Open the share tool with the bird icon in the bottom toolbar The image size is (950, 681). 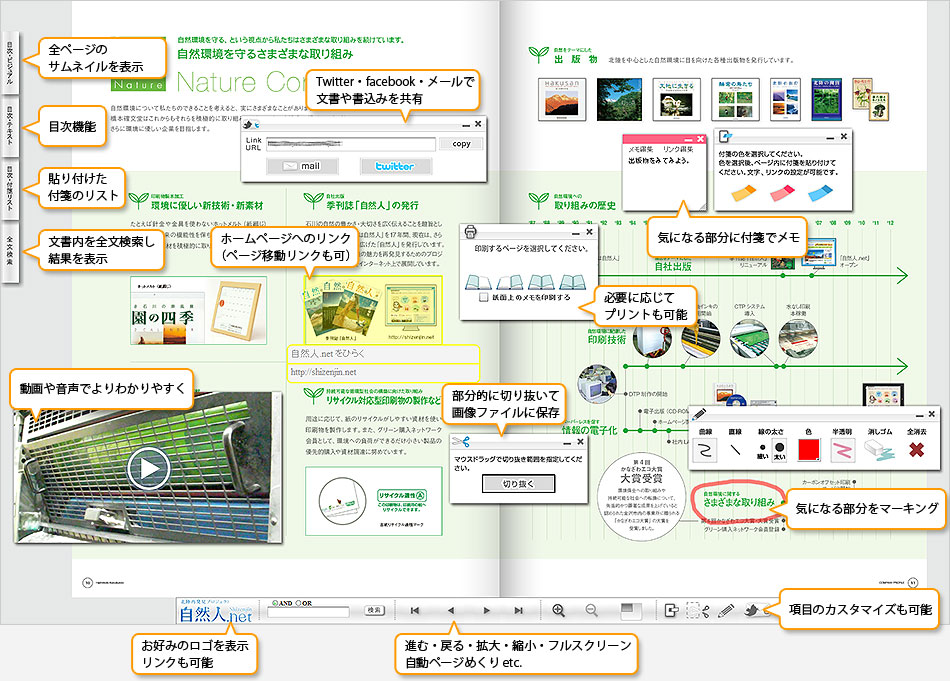point(752,610)
